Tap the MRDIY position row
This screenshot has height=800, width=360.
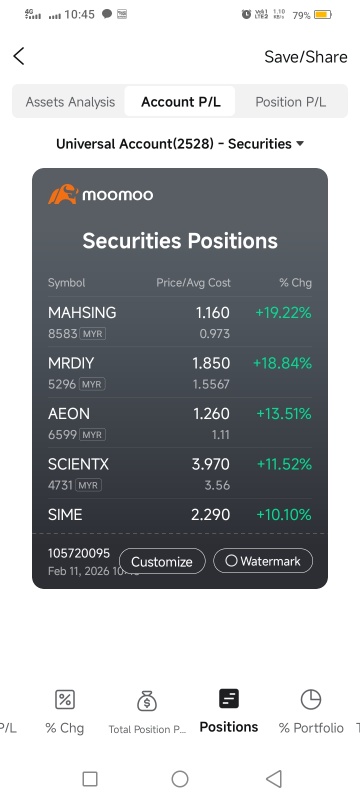pyautogui.click(x=179, y=372)
